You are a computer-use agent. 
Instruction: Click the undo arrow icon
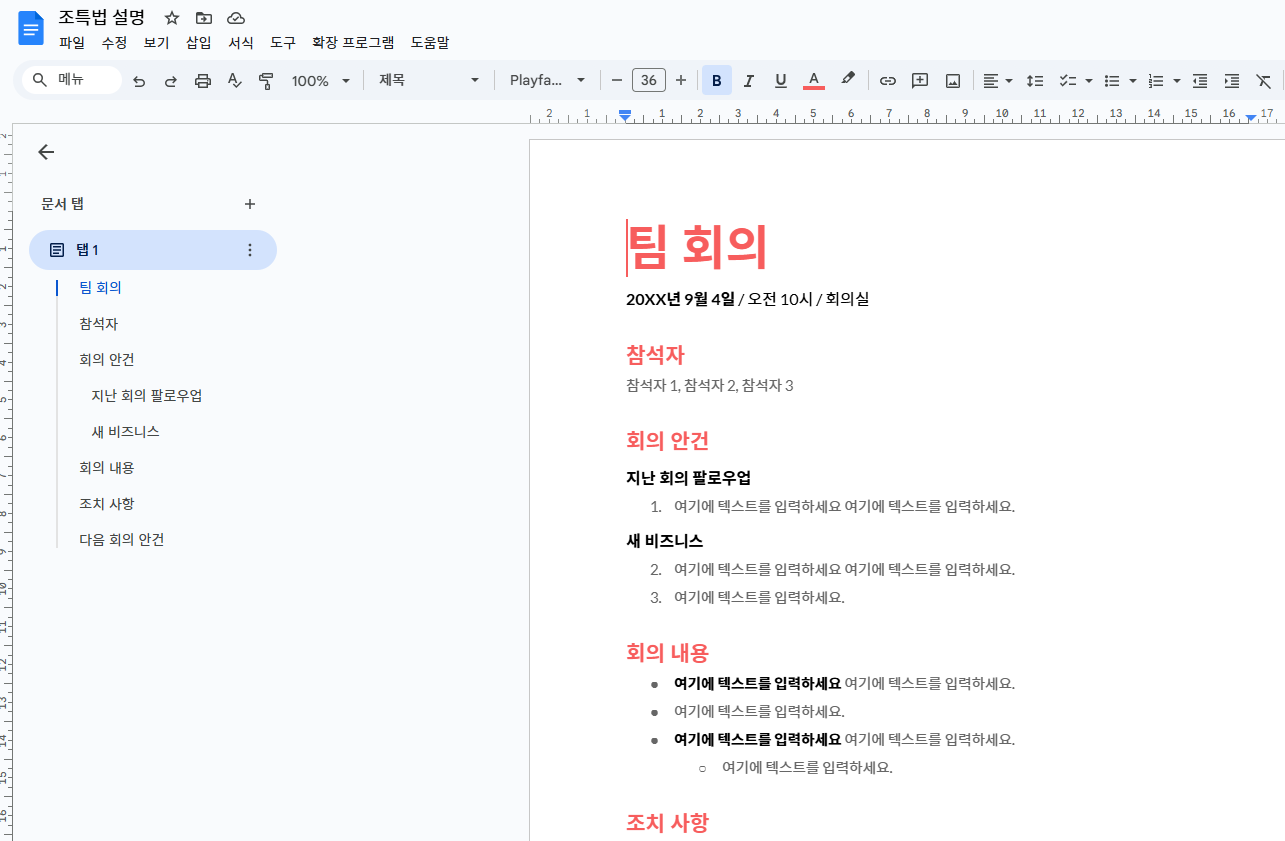(139, 81)
